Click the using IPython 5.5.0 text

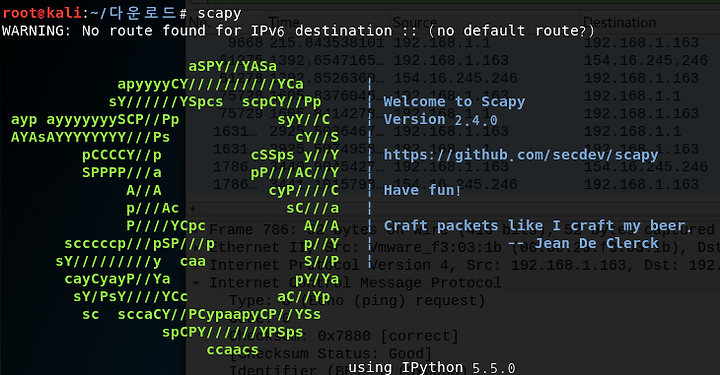tap(432, 368)
